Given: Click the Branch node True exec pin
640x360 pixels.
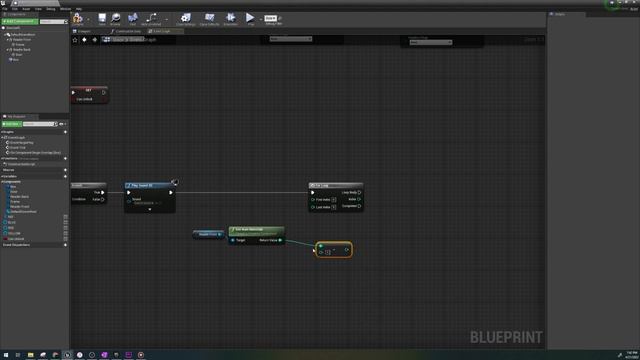Looking at the screenshot, I should (x=102, y=192).
